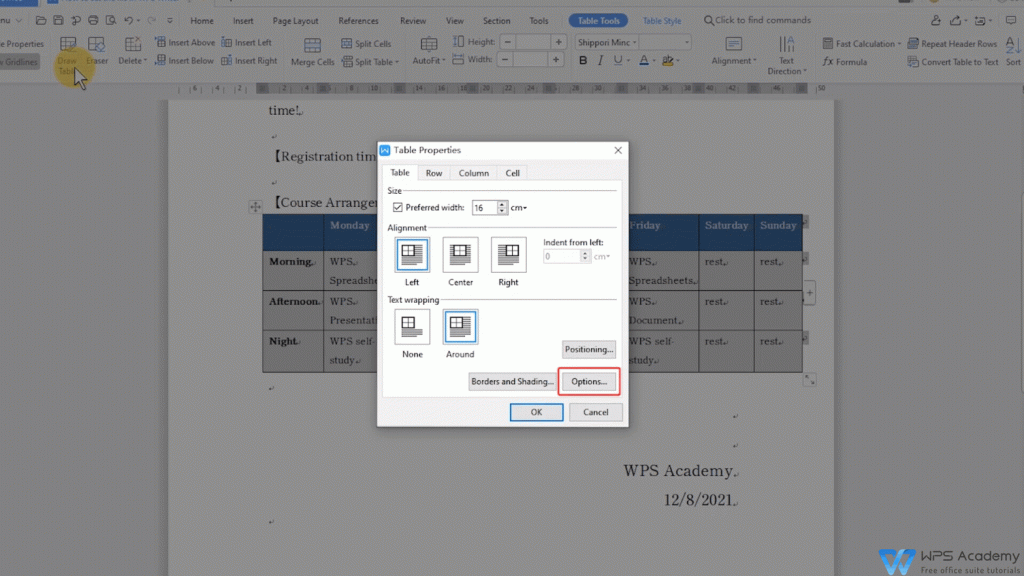Click the font color A icon
The height and width of the screenshot is (576, 1024).
click(x=644, y=61)
